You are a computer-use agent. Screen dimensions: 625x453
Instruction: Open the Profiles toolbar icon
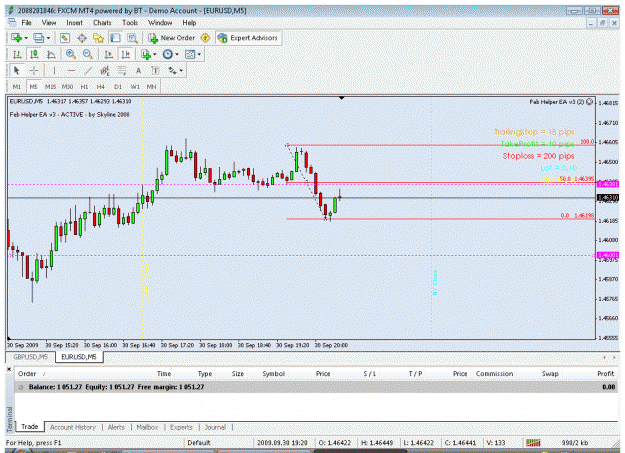point(38,38)
